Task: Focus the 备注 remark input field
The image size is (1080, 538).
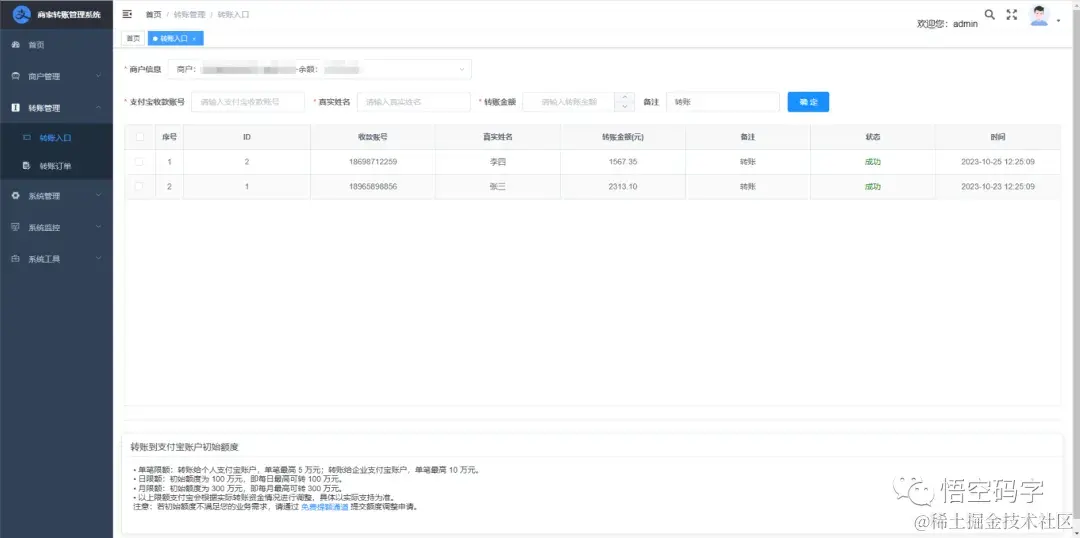Action: click(x=723, y=102)
